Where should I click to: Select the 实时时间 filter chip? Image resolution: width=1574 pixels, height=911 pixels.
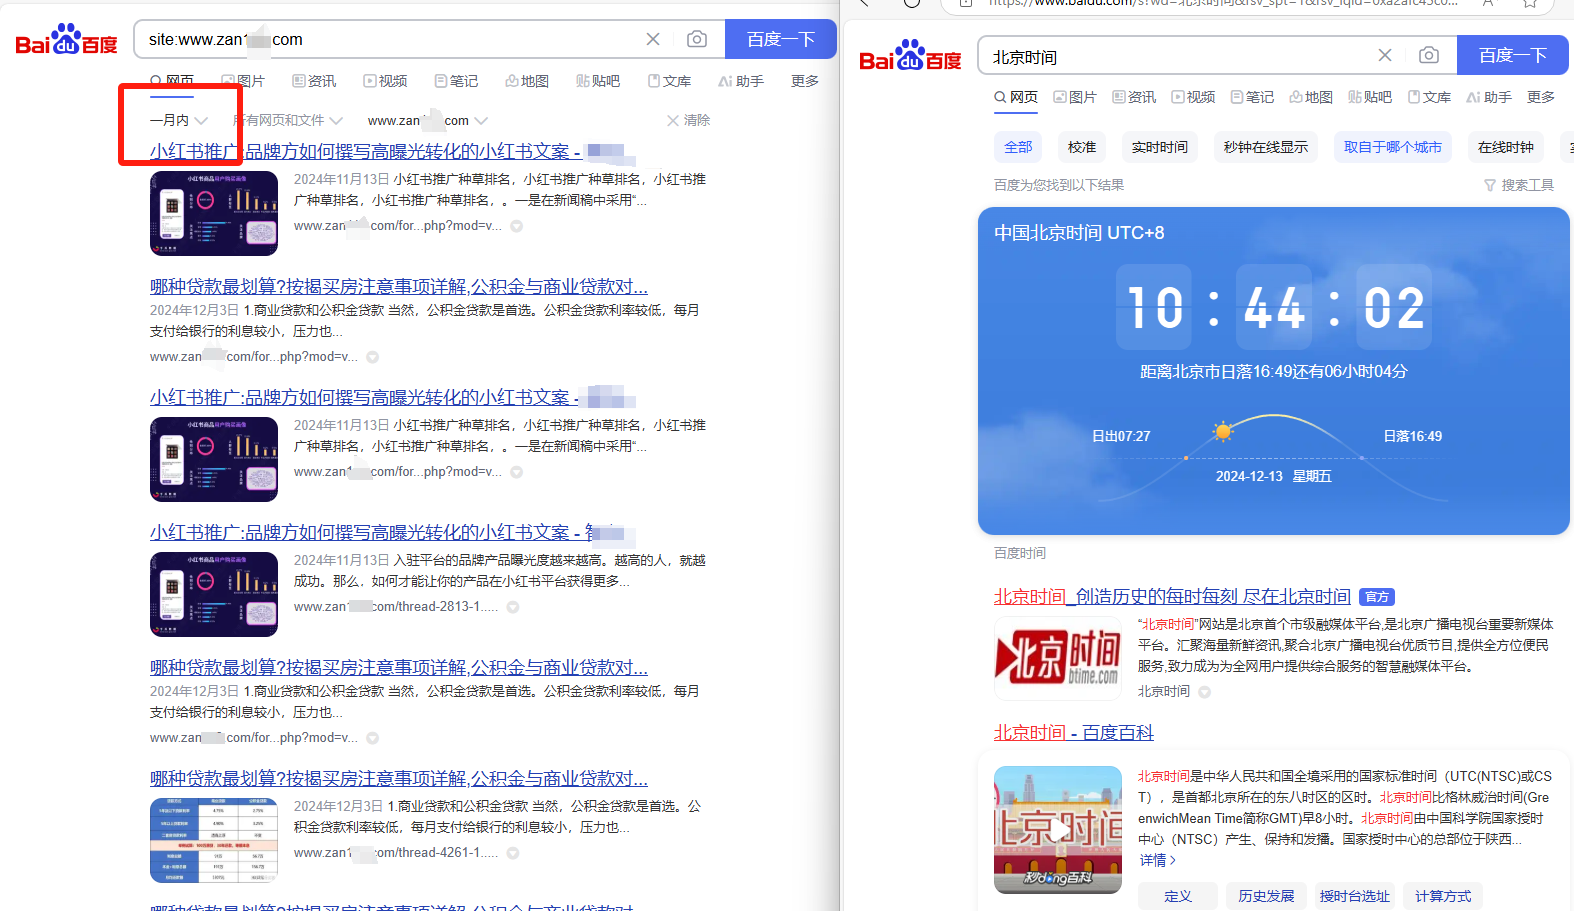pyautogui.click(x=1160, y=147)
